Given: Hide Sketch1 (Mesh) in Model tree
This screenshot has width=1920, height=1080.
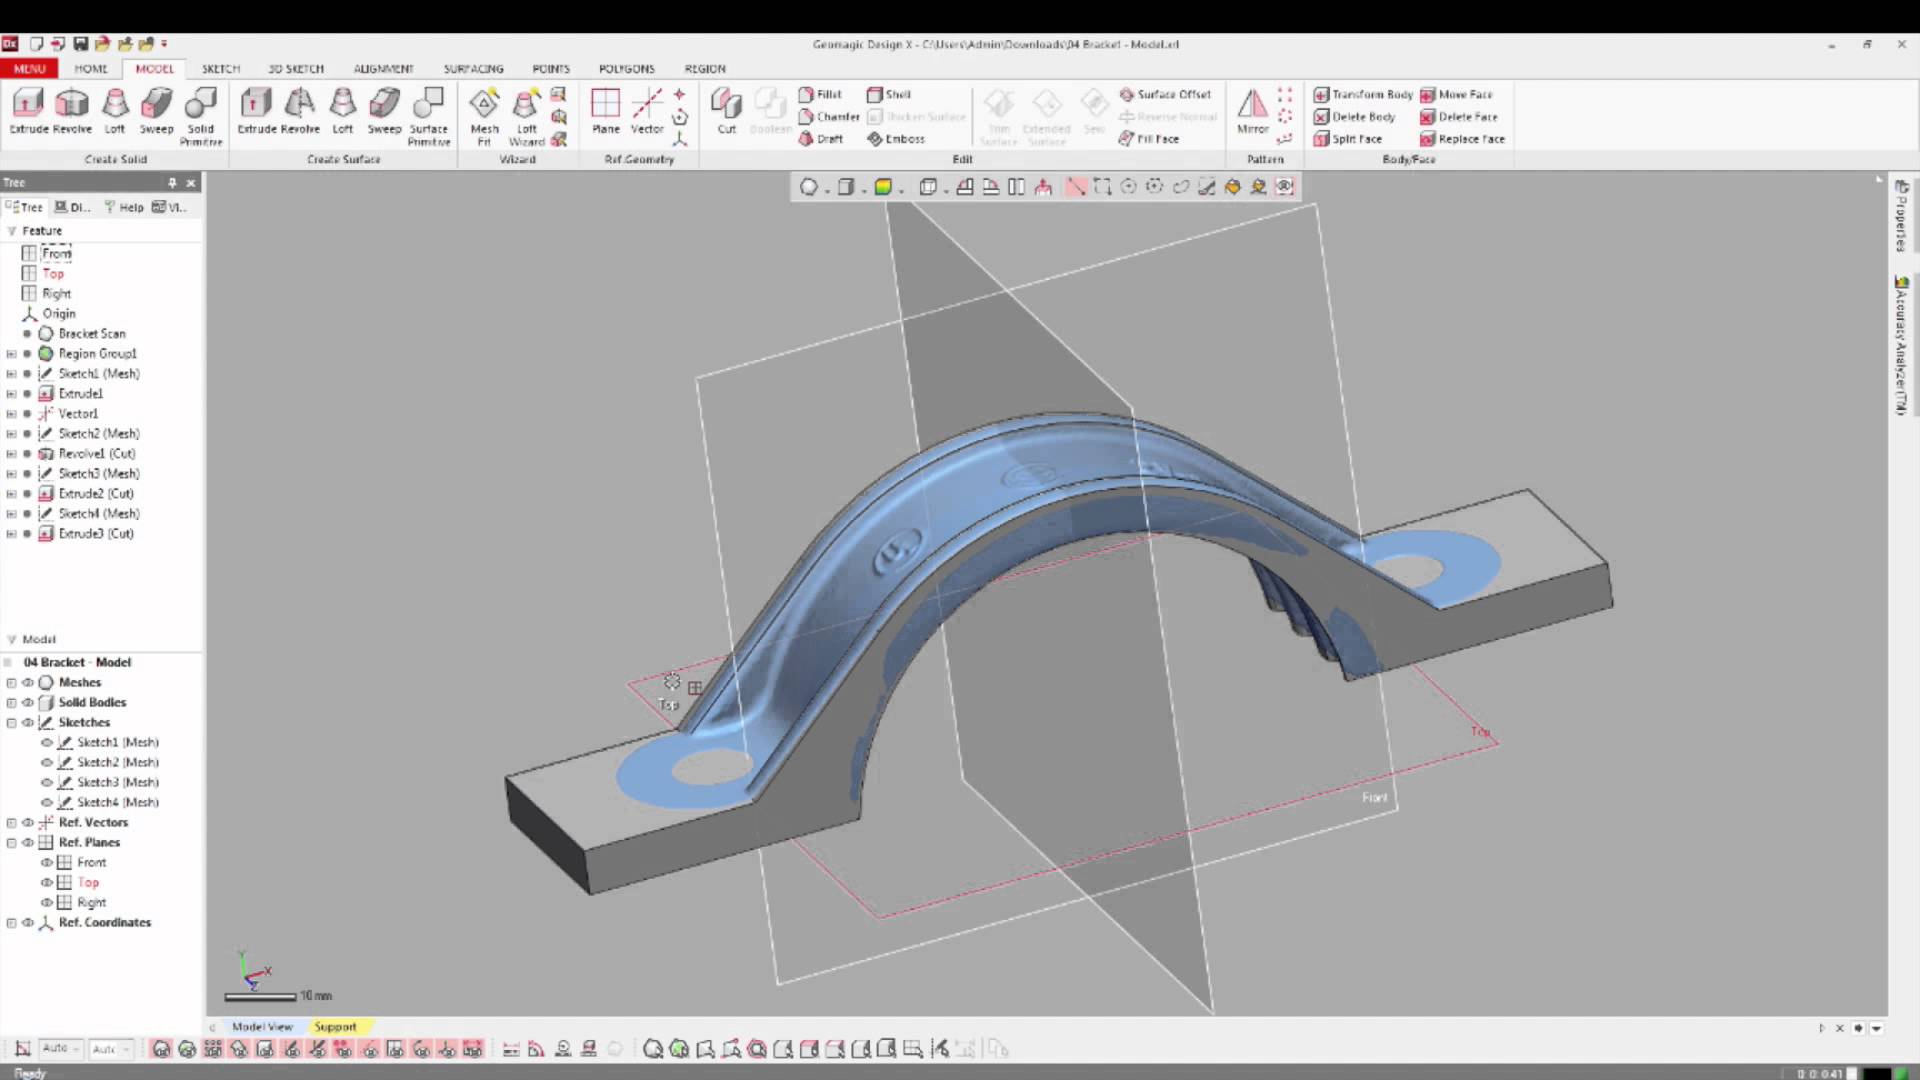Looking at the screenshot, I should (x=47, y=743).
